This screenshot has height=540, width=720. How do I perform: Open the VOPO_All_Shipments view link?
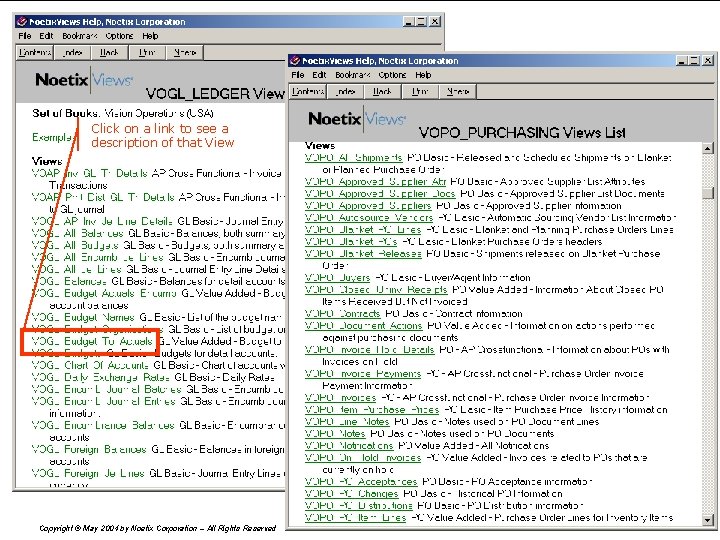pyautogui.click(x=354, y=158)
